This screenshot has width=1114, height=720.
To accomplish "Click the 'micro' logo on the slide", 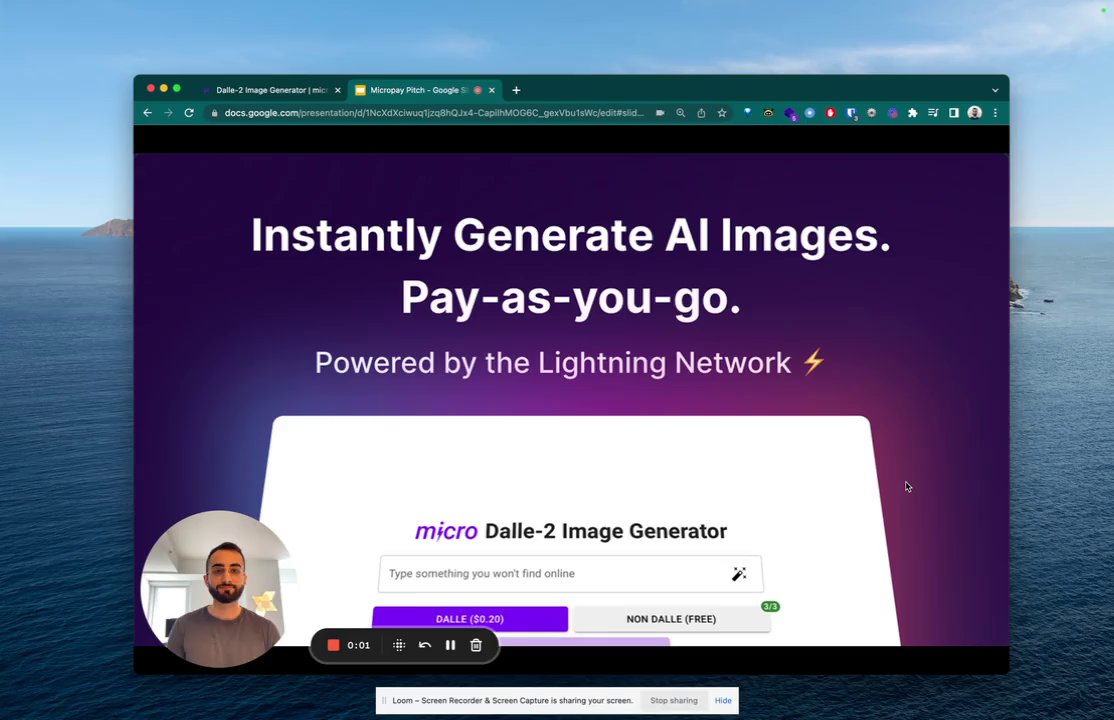I will [x=446, y=531].
